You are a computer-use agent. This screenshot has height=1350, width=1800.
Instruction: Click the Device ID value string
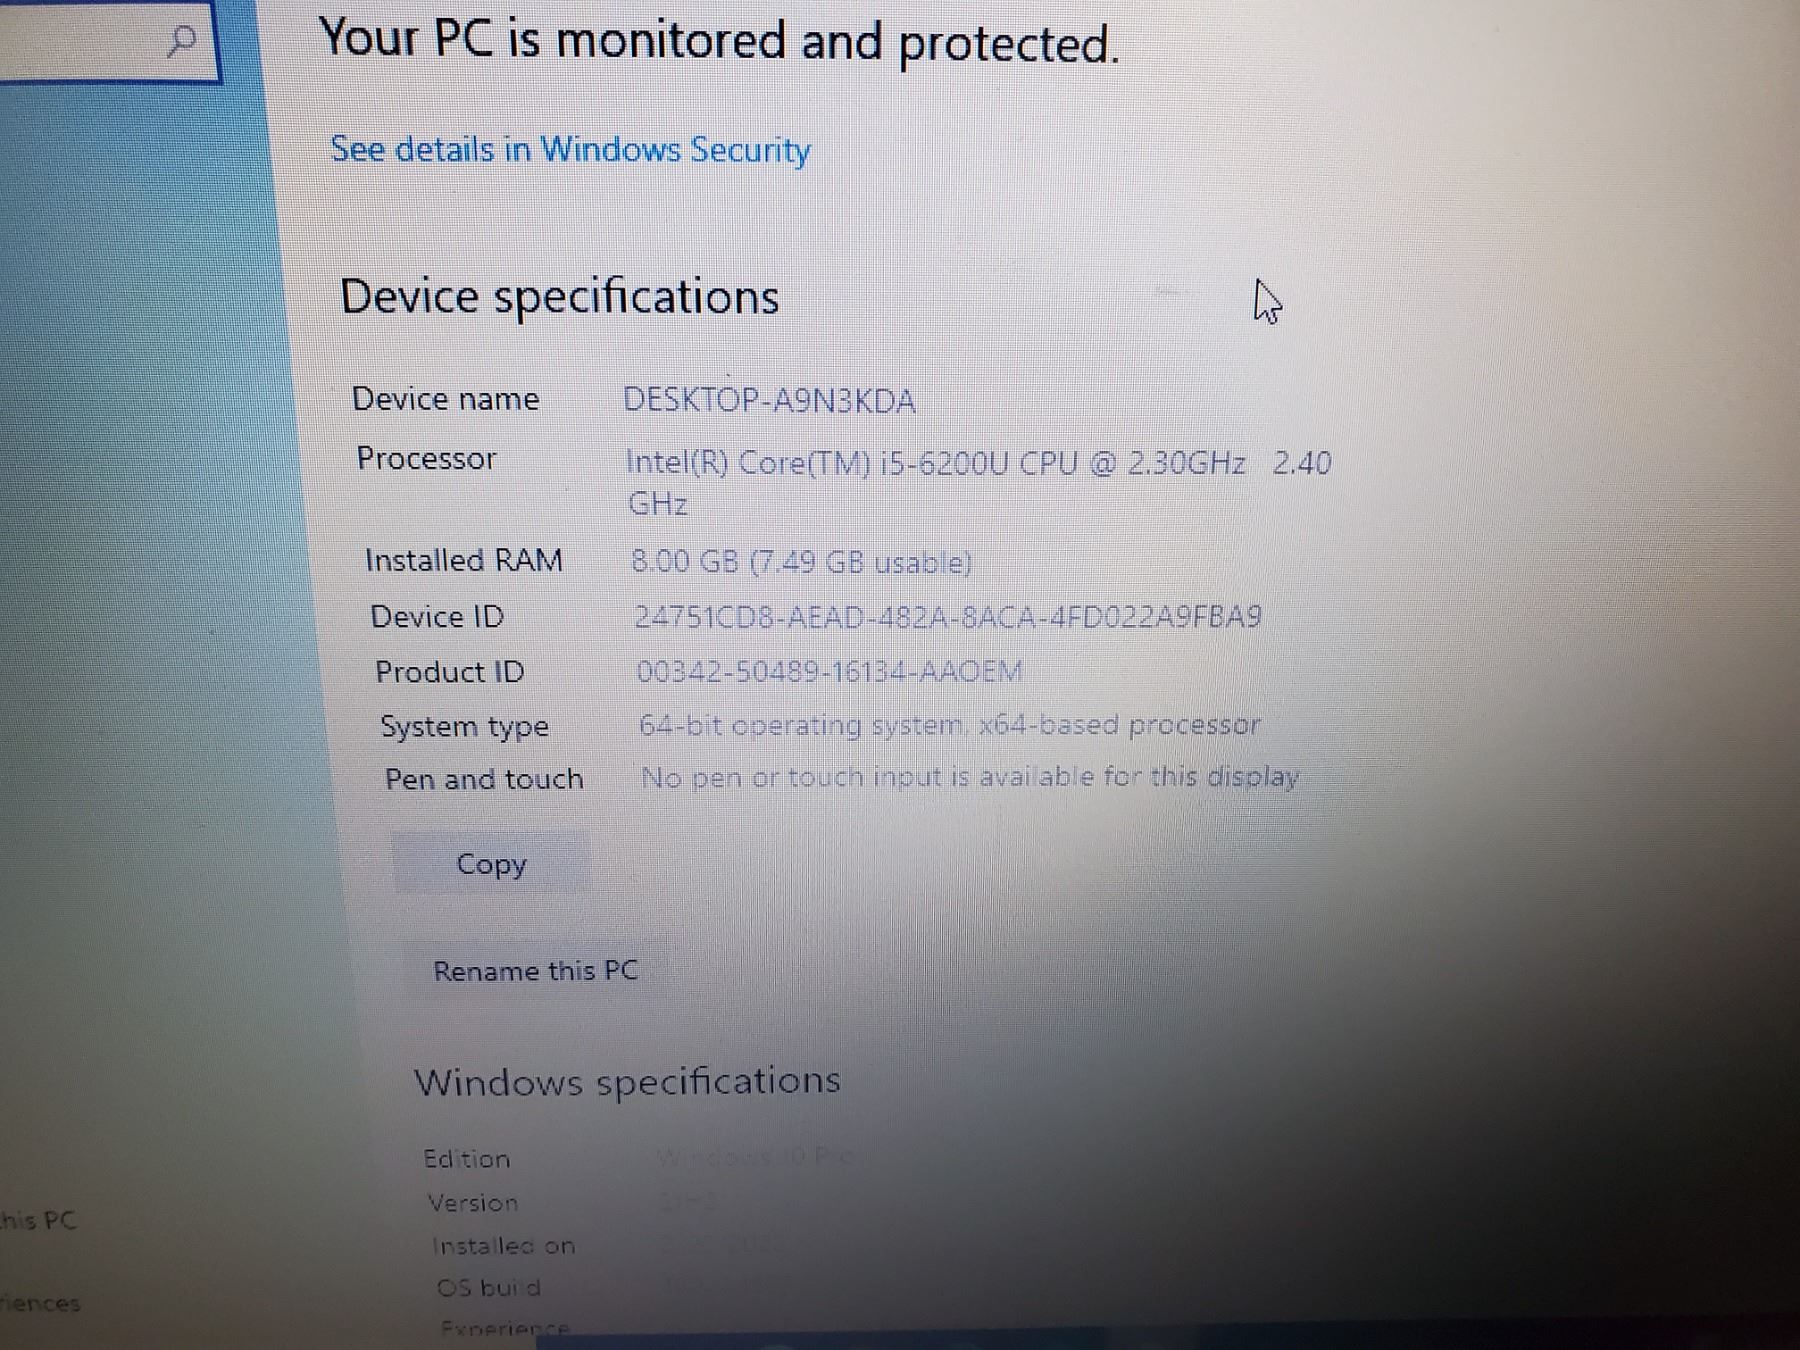(x=948, y=616)
